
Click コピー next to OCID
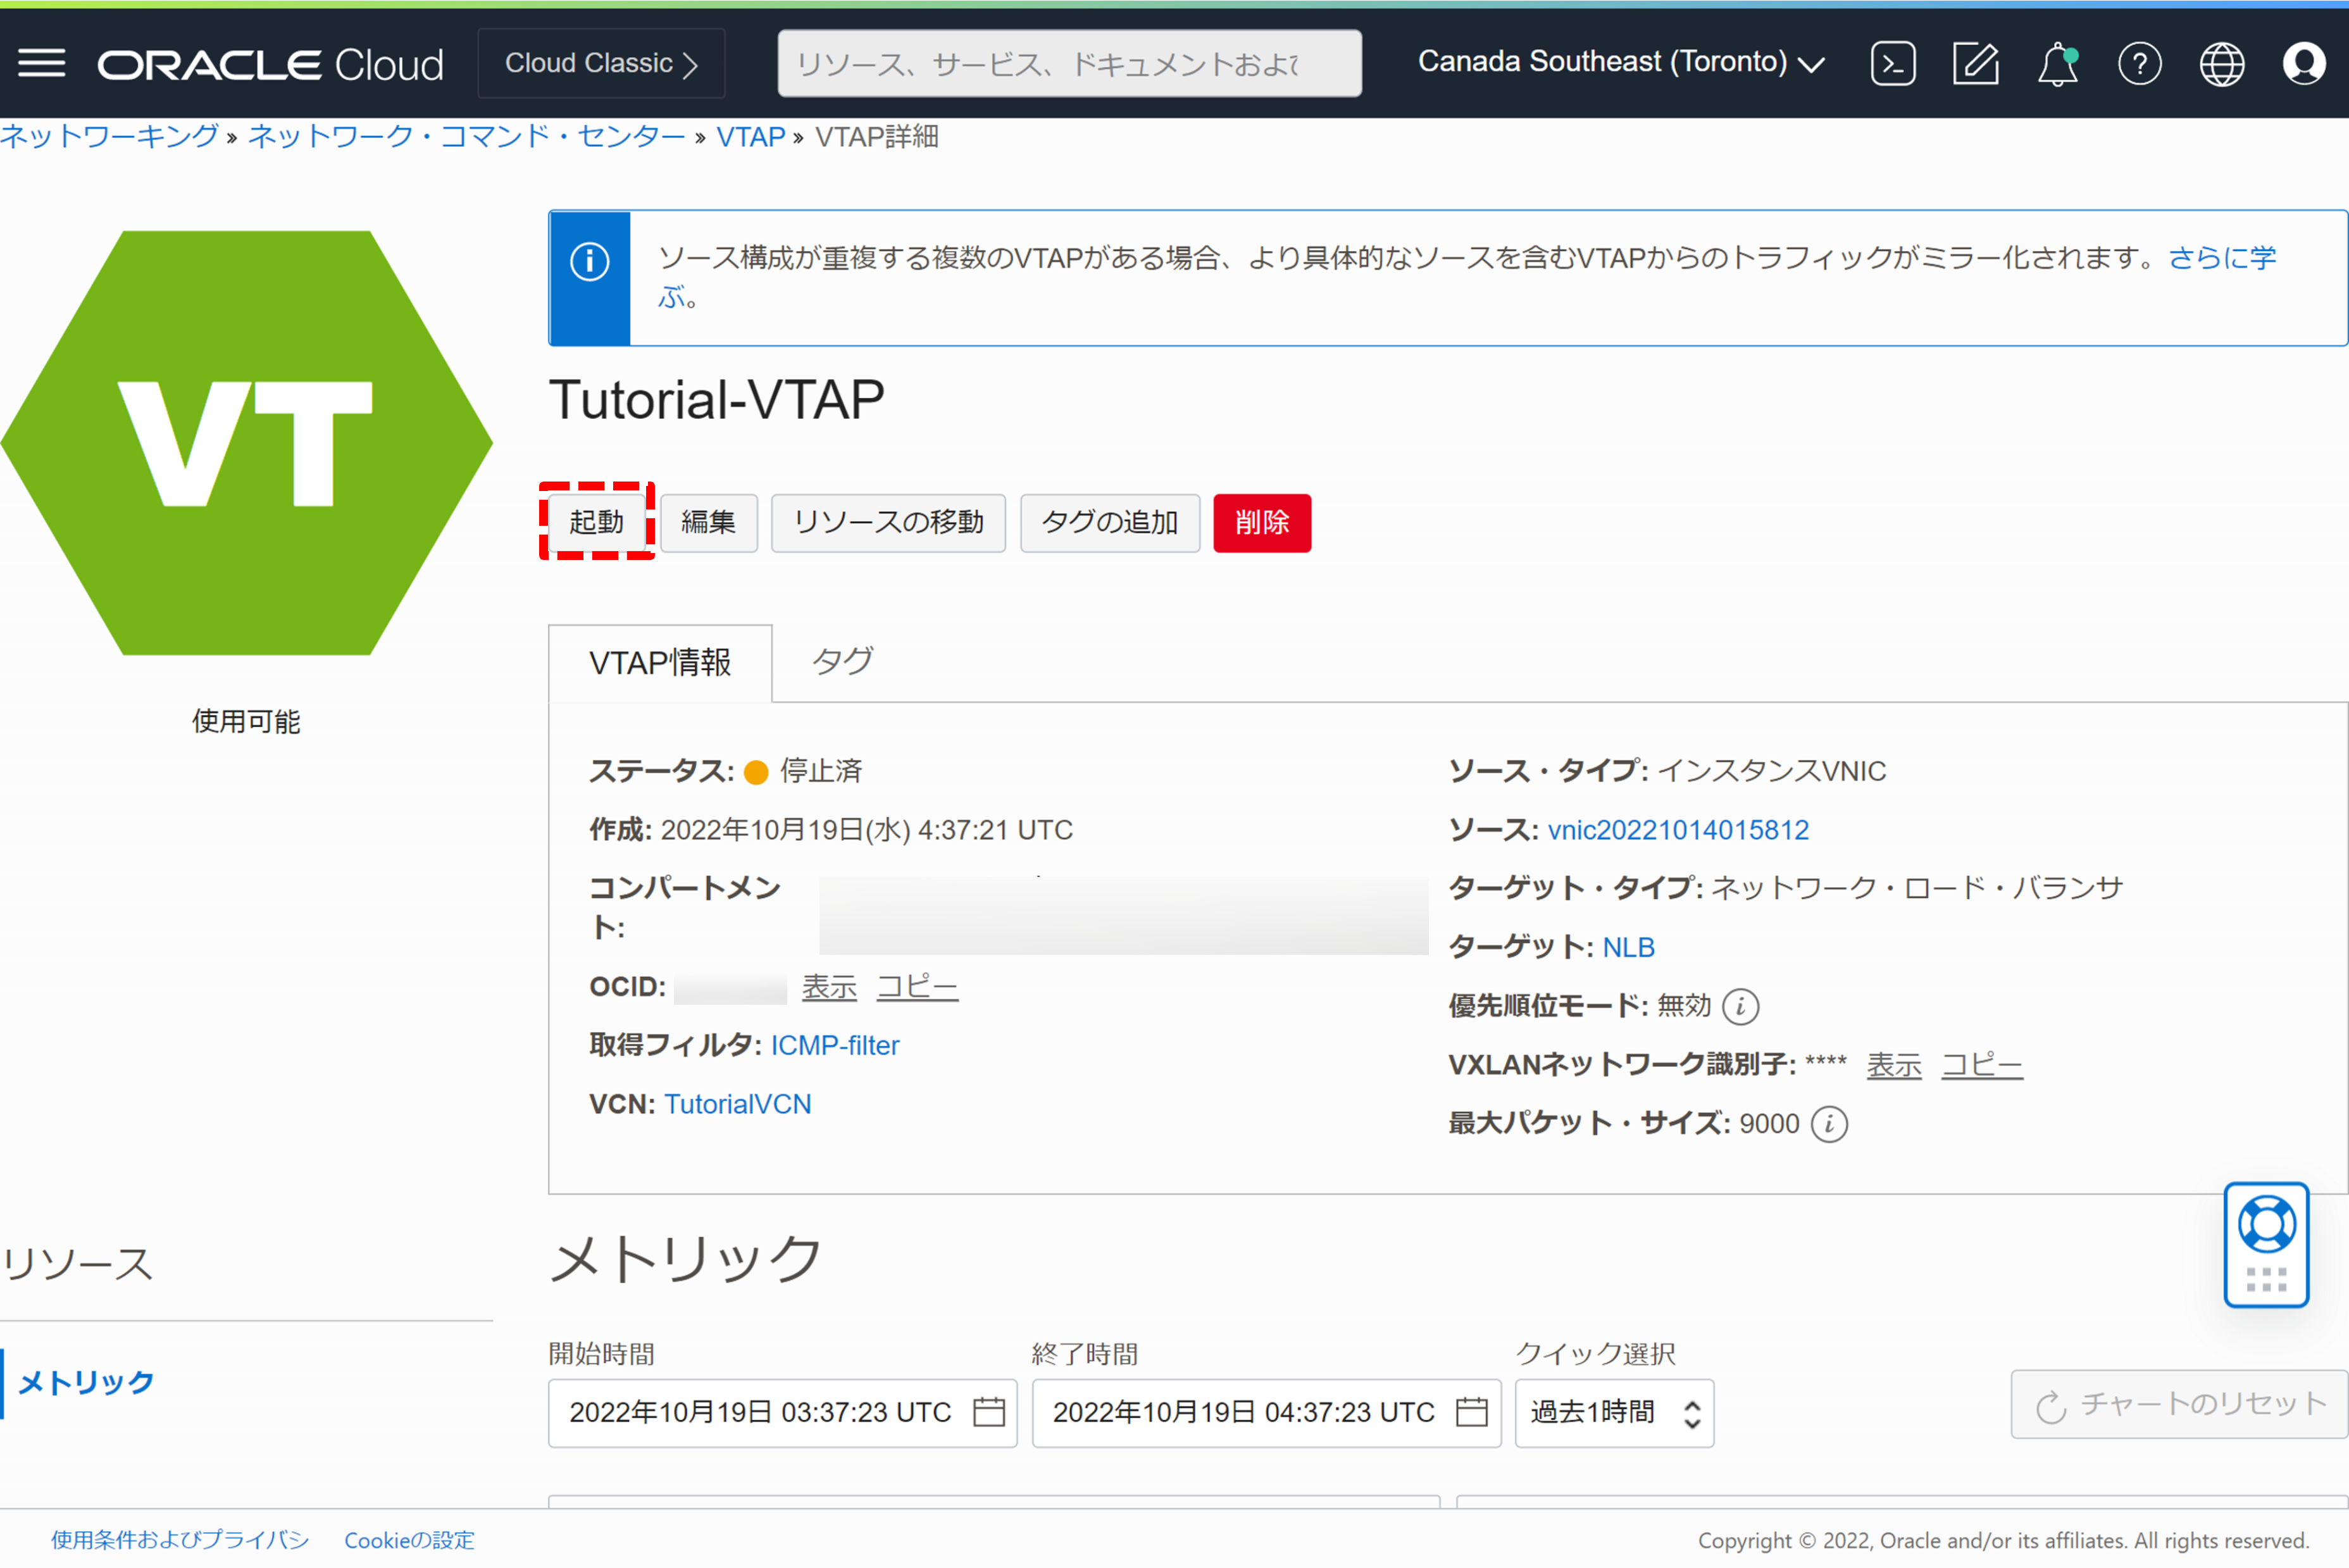[x=917, y=987]
